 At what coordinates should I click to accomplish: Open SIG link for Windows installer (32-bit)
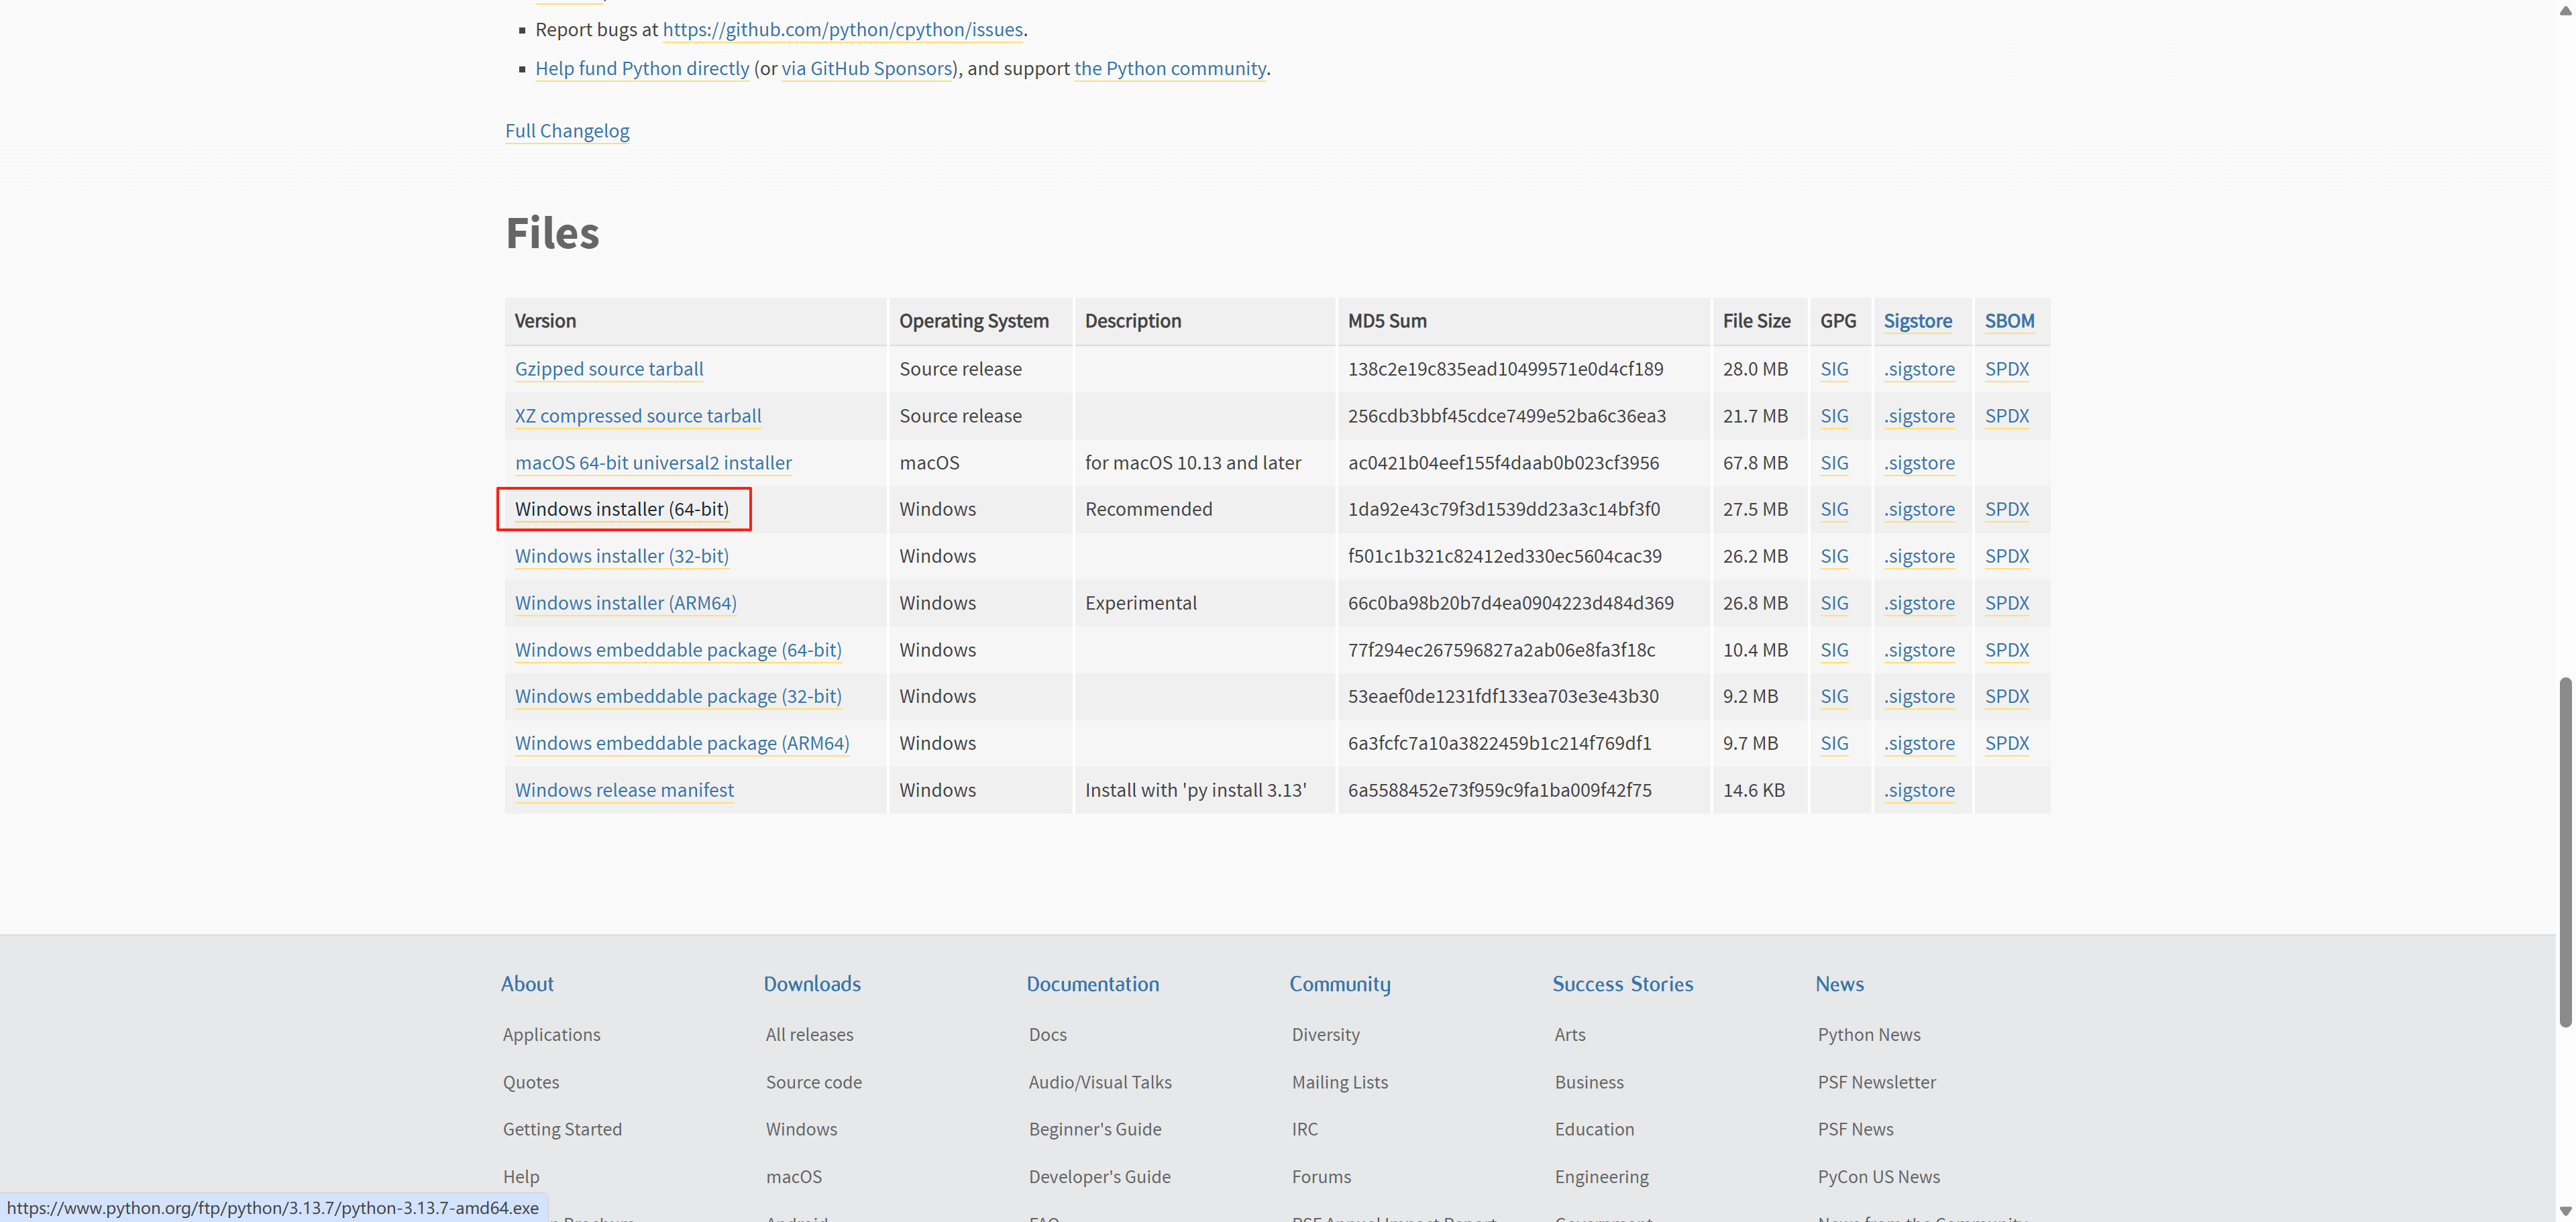(1834, 556)
